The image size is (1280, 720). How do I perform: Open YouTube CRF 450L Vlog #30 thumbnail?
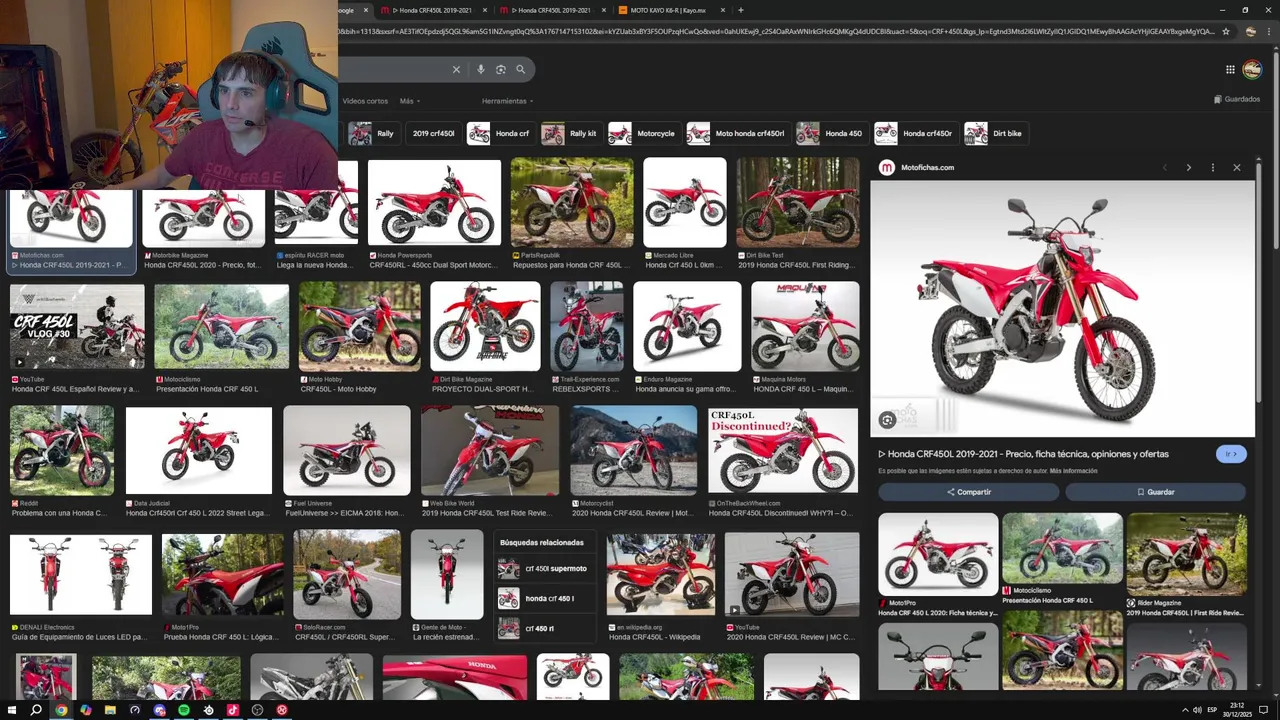coord(77,327)
